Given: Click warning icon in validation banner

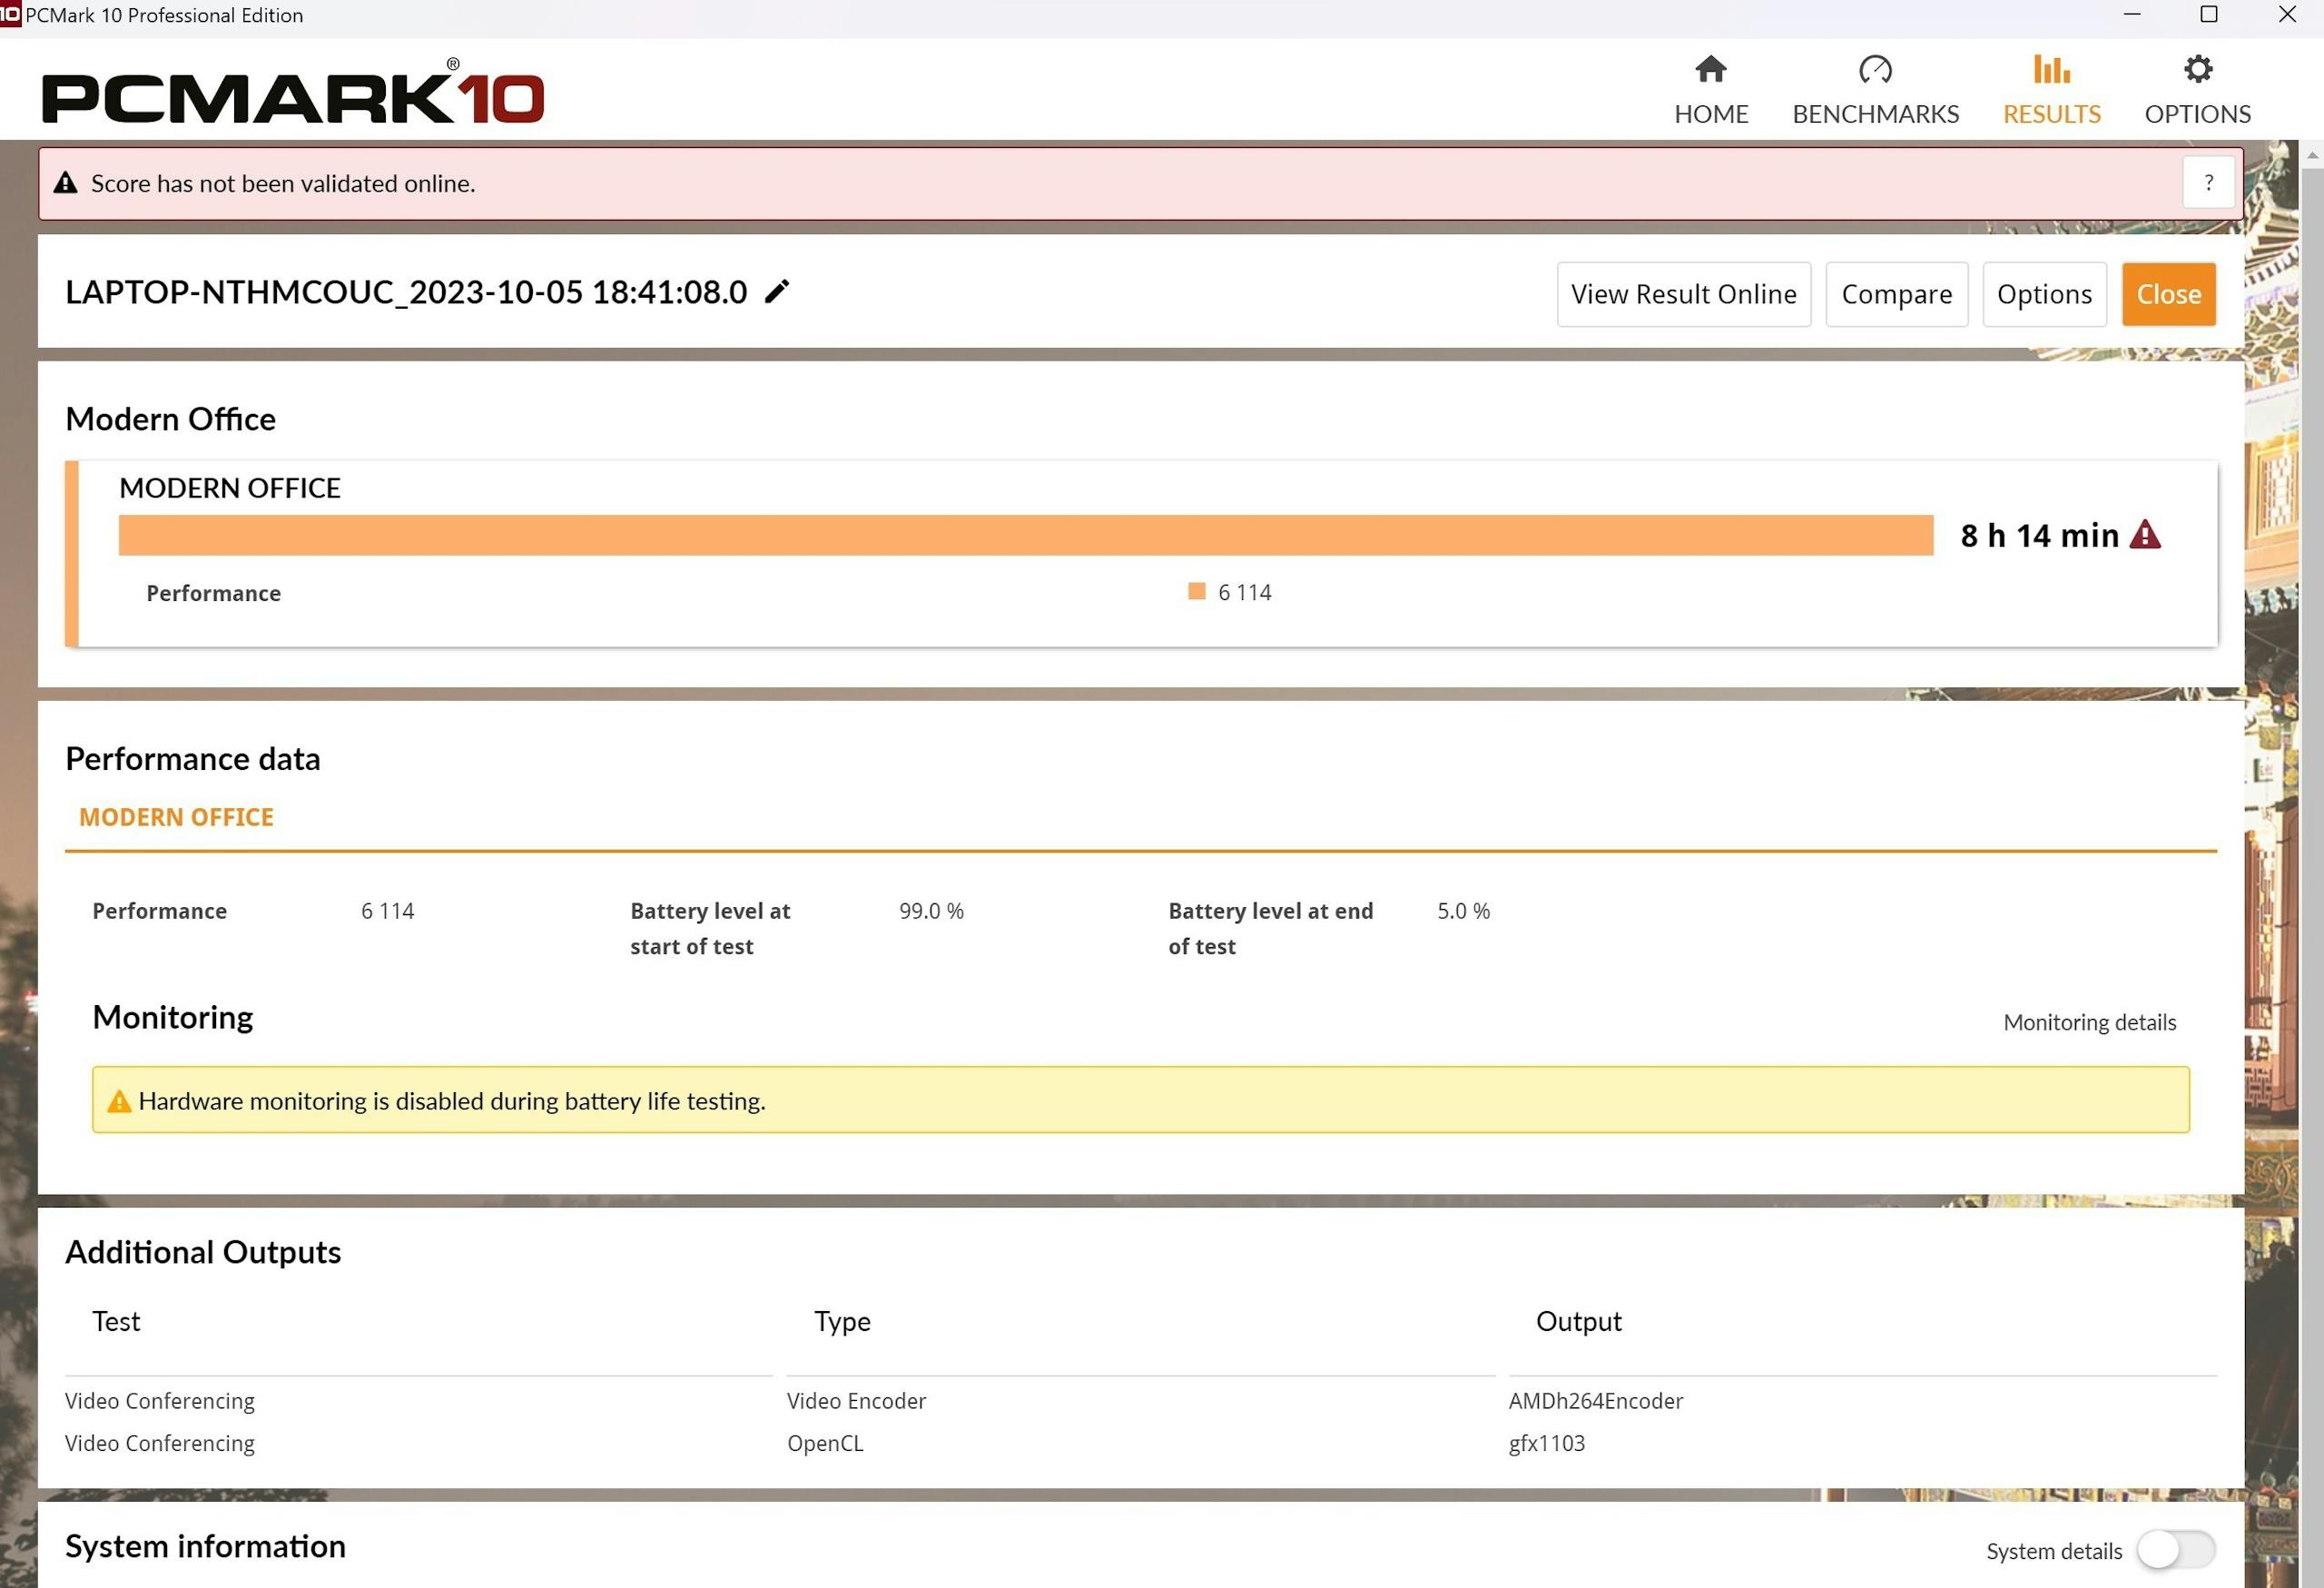Looking at the screenshot, I should tap(65, 183).
